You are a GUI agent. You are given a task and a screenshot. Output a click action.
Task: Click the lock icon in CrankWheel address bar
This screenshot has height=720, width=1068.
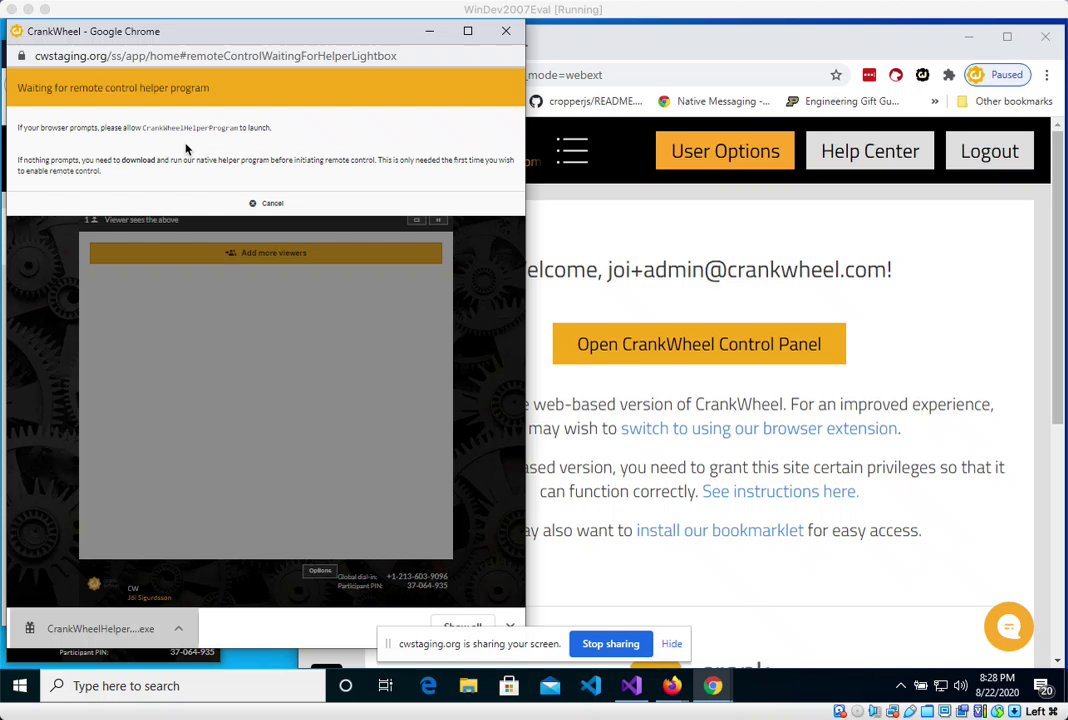pos(21,56)
